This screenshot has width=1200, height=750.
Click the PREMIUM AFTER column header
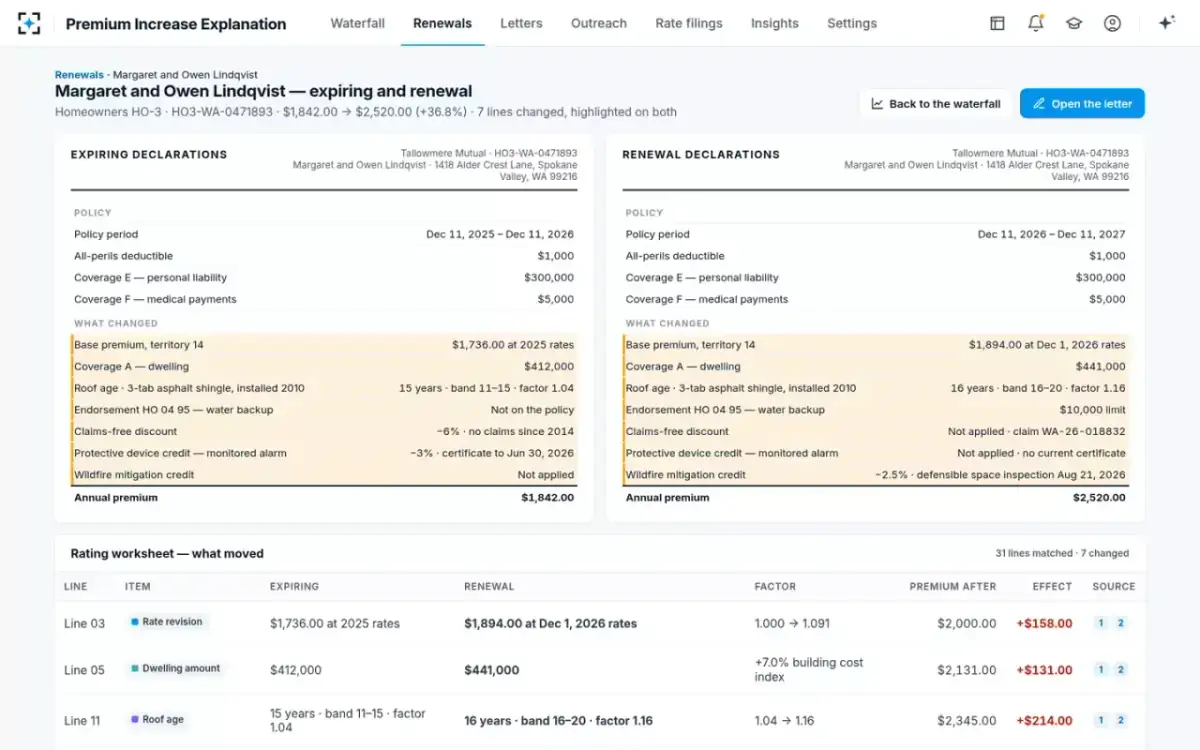point(953,587)
